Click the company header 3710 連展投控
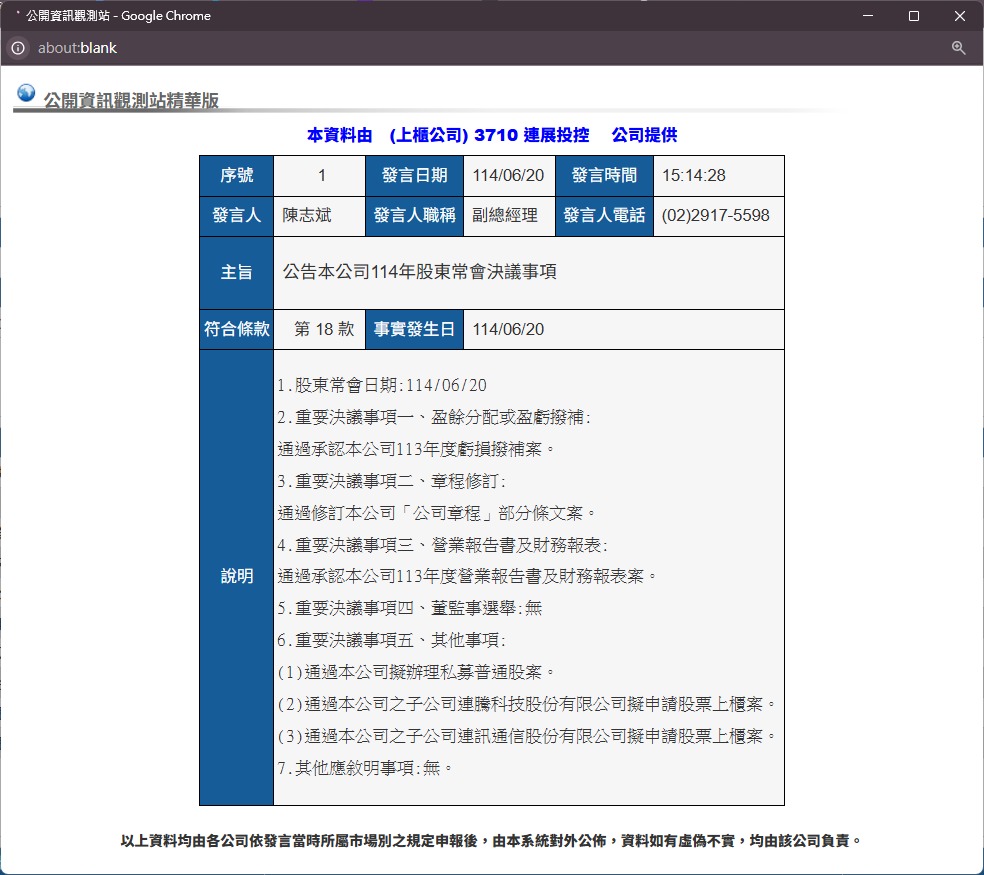 [x=532, y=135]
